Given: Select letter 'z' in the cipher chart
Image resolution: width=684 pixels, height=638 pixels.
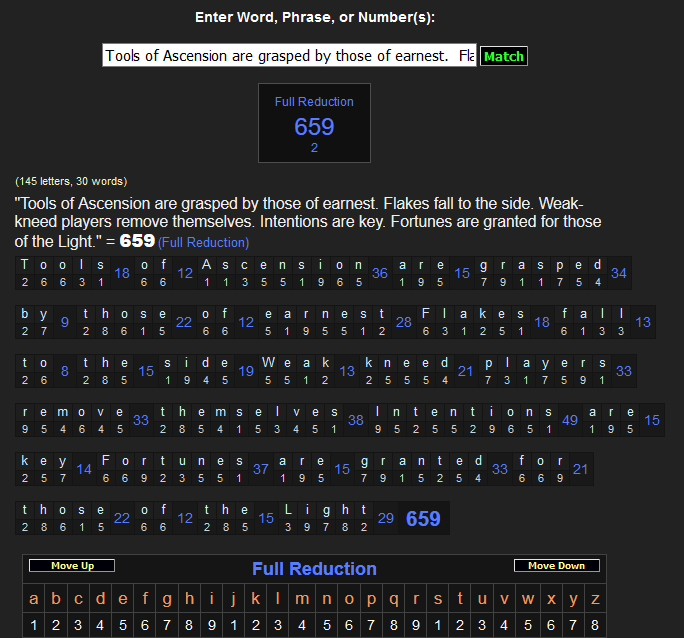Looking at the screenshot, I should [595, 600].
